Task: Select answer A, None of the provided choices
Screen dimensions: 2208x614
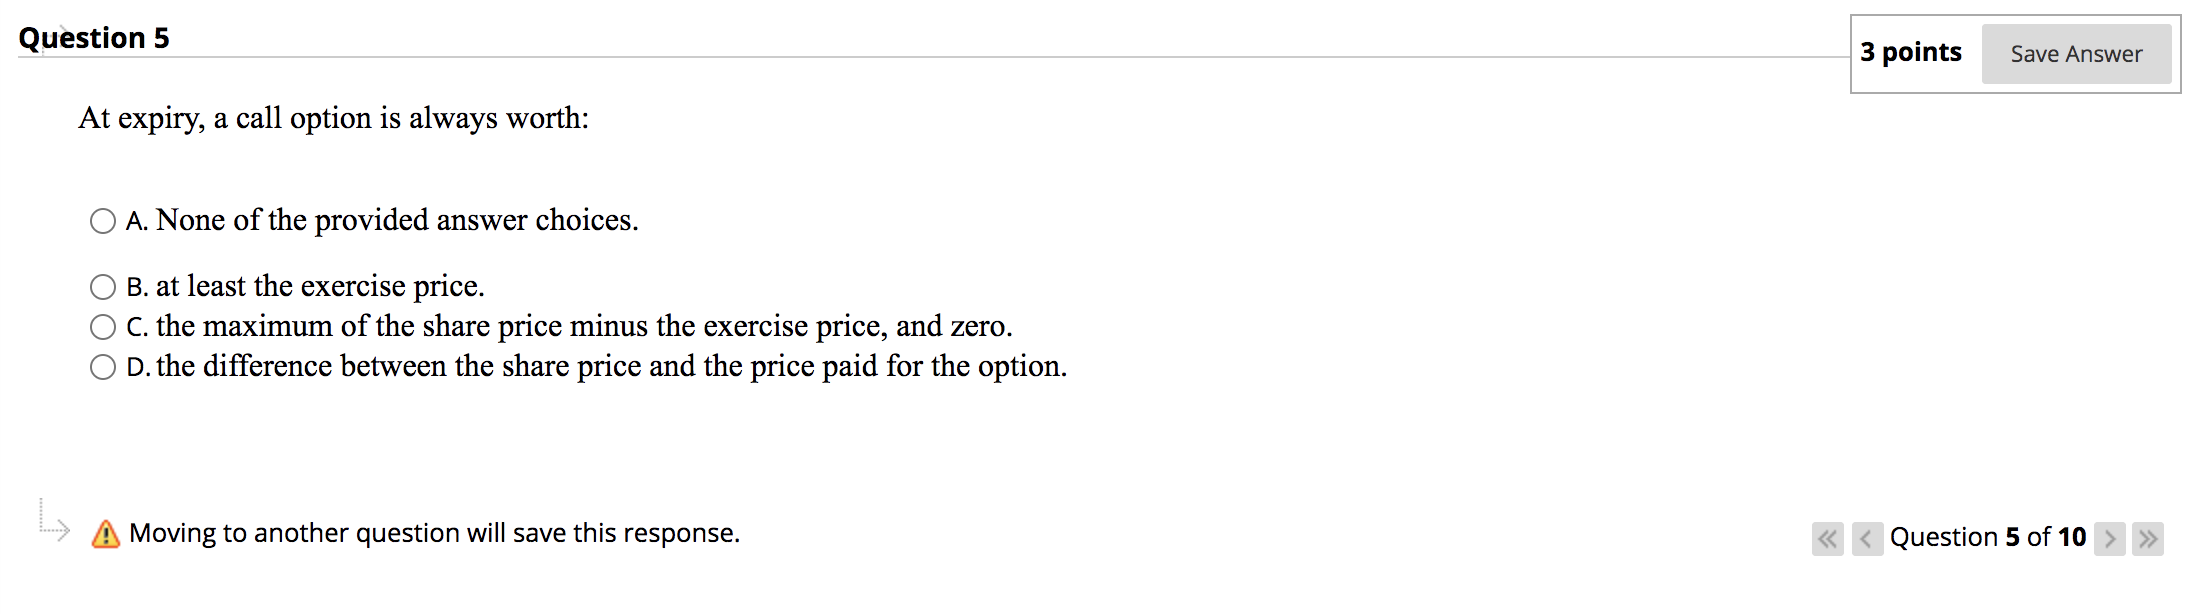Action: 103,221
